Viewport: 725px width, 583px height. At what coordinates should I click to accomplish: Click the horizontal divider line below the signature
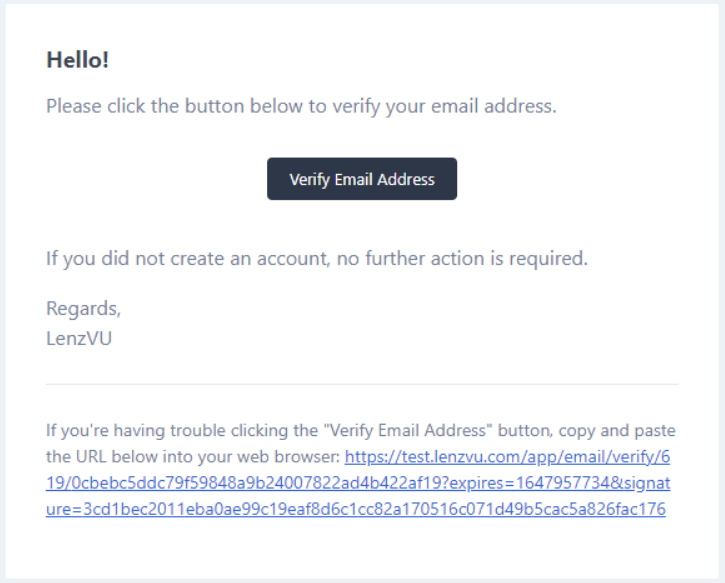coord(361,384)
